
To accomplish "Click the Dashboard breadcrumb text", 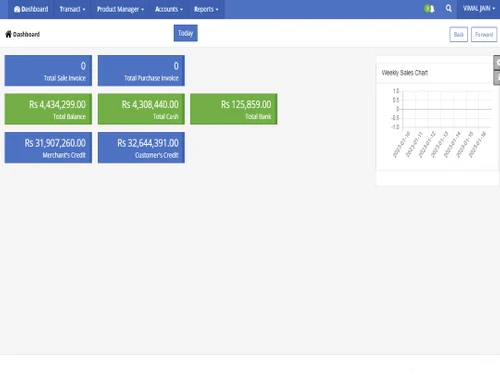I will [x=26, y=34].
